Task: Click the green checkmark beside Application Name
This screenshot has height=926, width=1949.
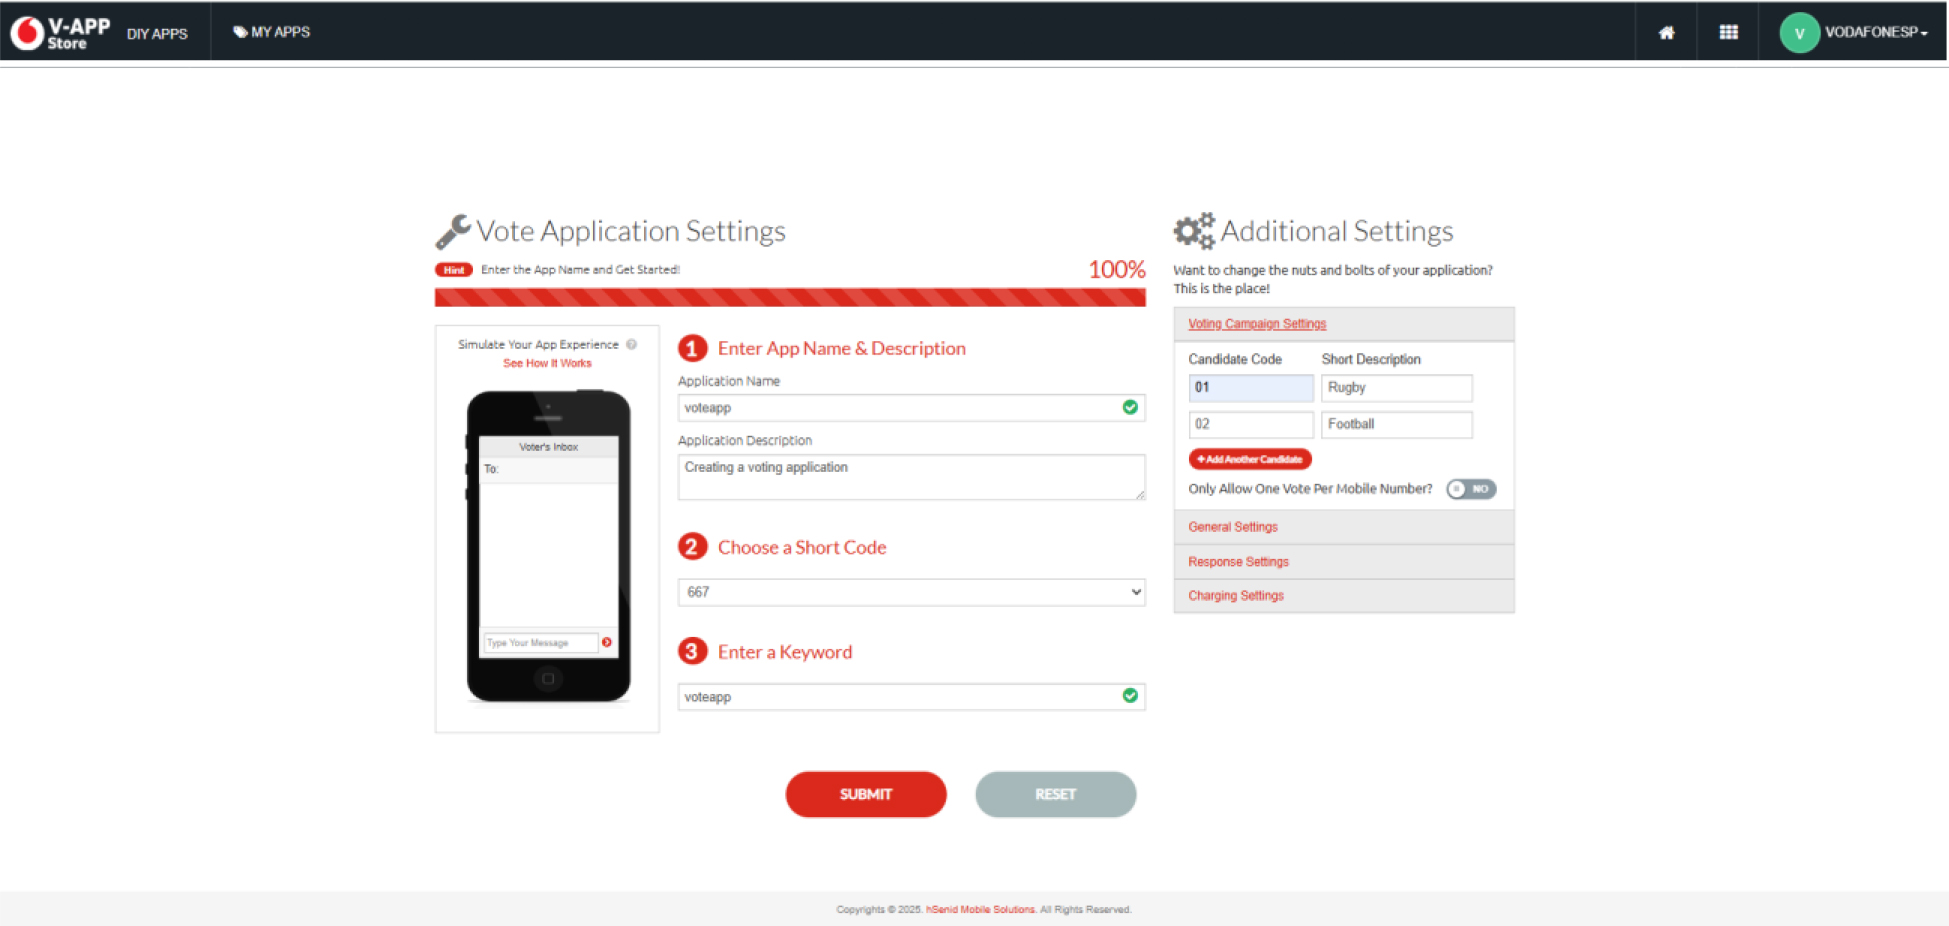Action: point(1130,407)
